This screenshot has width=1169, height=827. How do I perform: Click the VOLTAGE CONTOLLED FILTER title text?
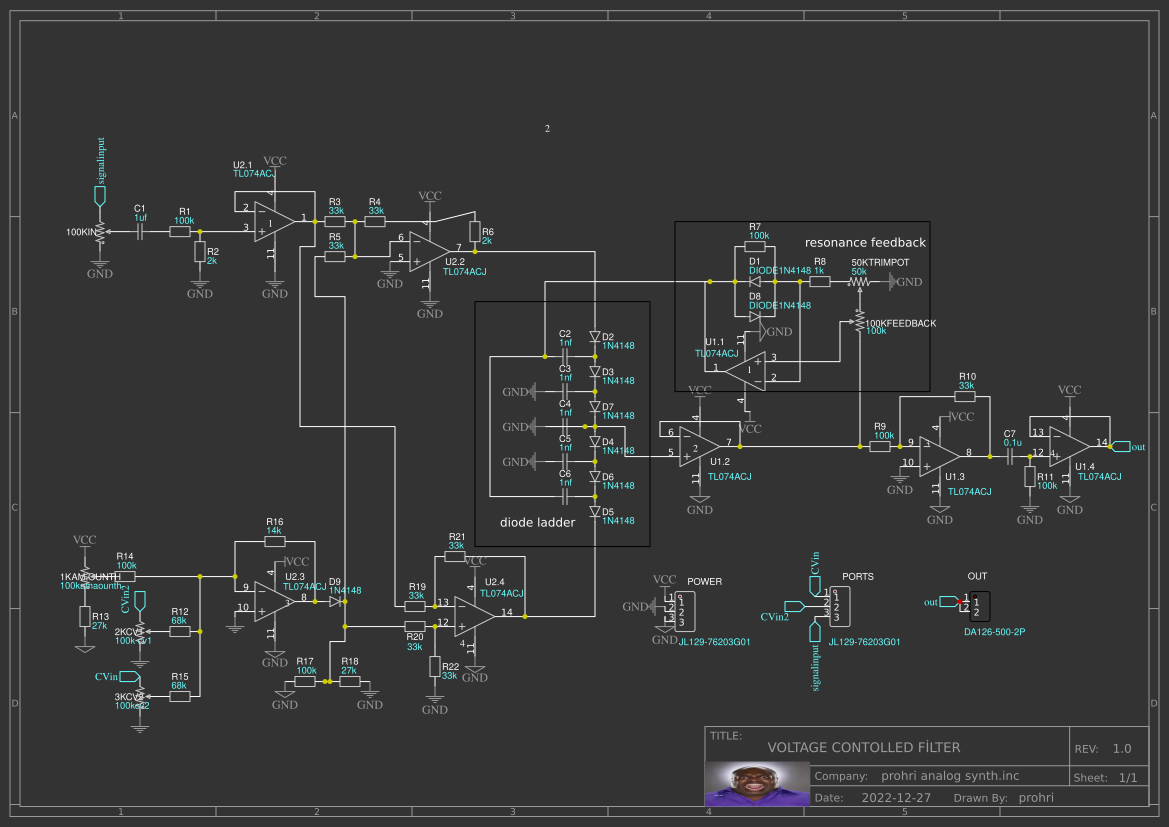pyautogui.click(x=864, y=747)
